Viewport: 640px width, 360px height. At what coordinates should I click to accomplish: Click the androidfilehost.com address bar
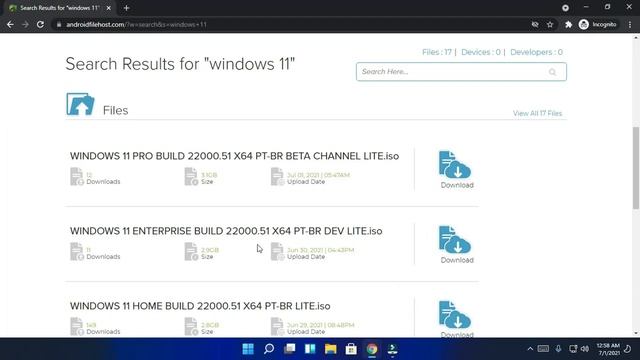[x=290, y=24]
